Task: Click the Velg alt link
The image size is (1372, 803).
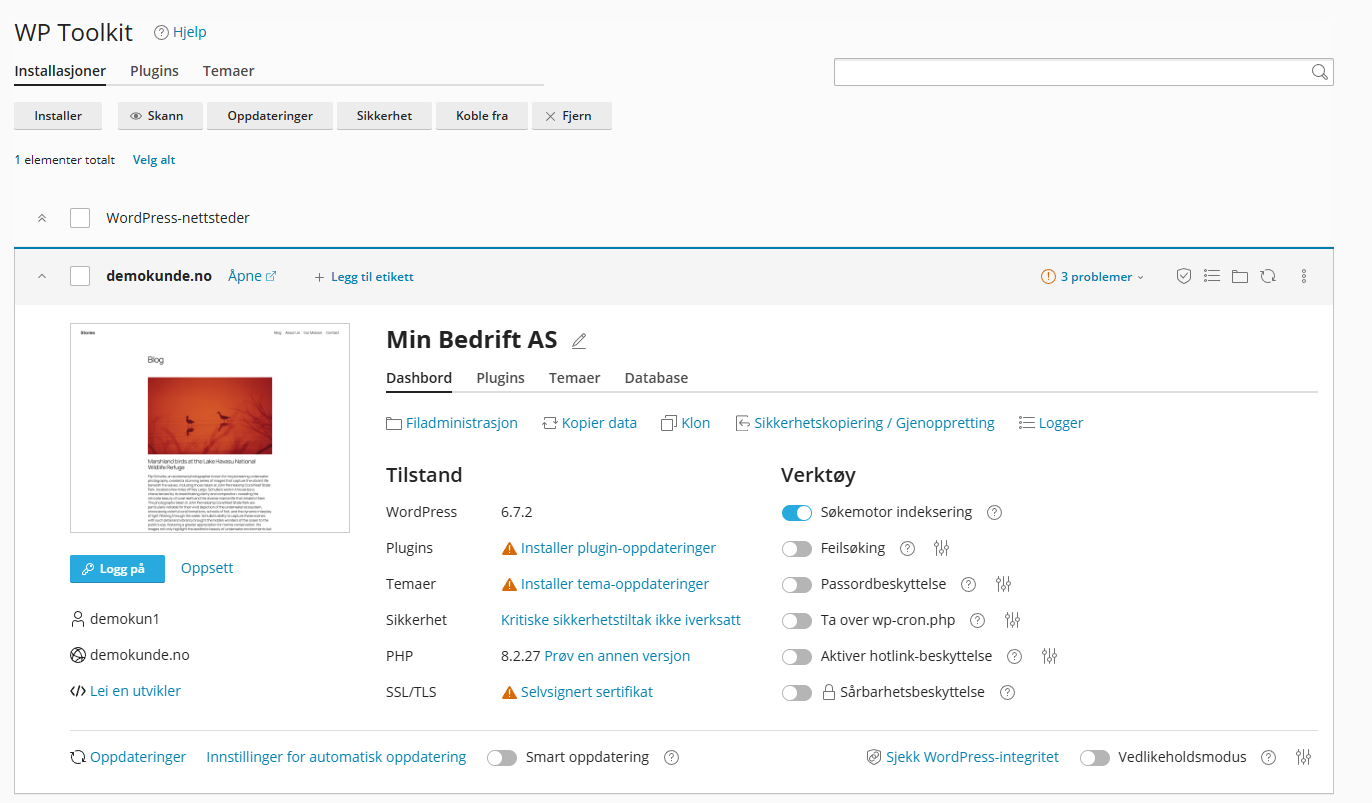Action: coord(154,160)
